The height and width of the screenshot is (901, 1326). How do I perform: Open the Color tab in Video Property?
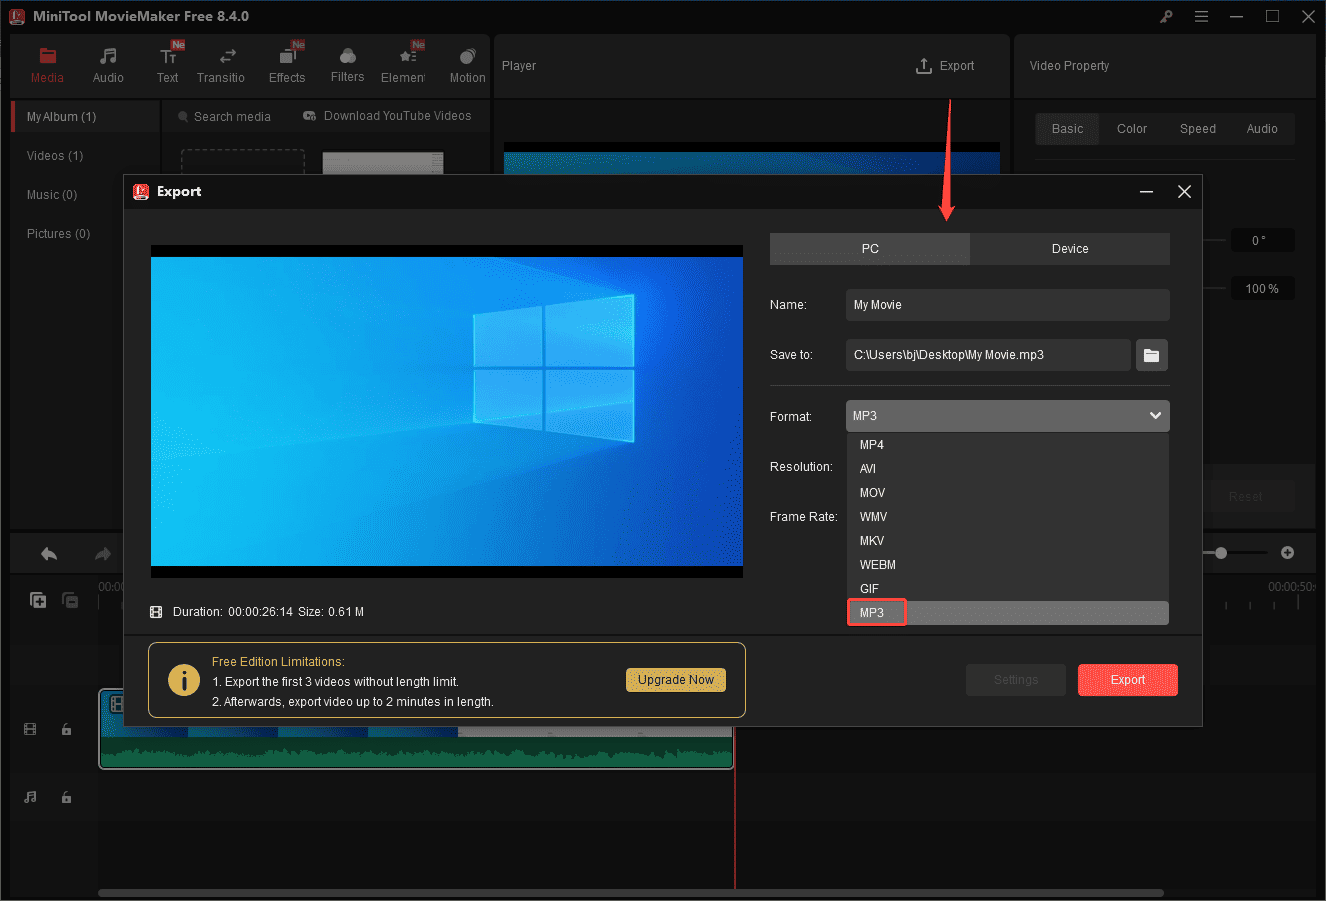pyautogui.click(x=1131, y=128)
